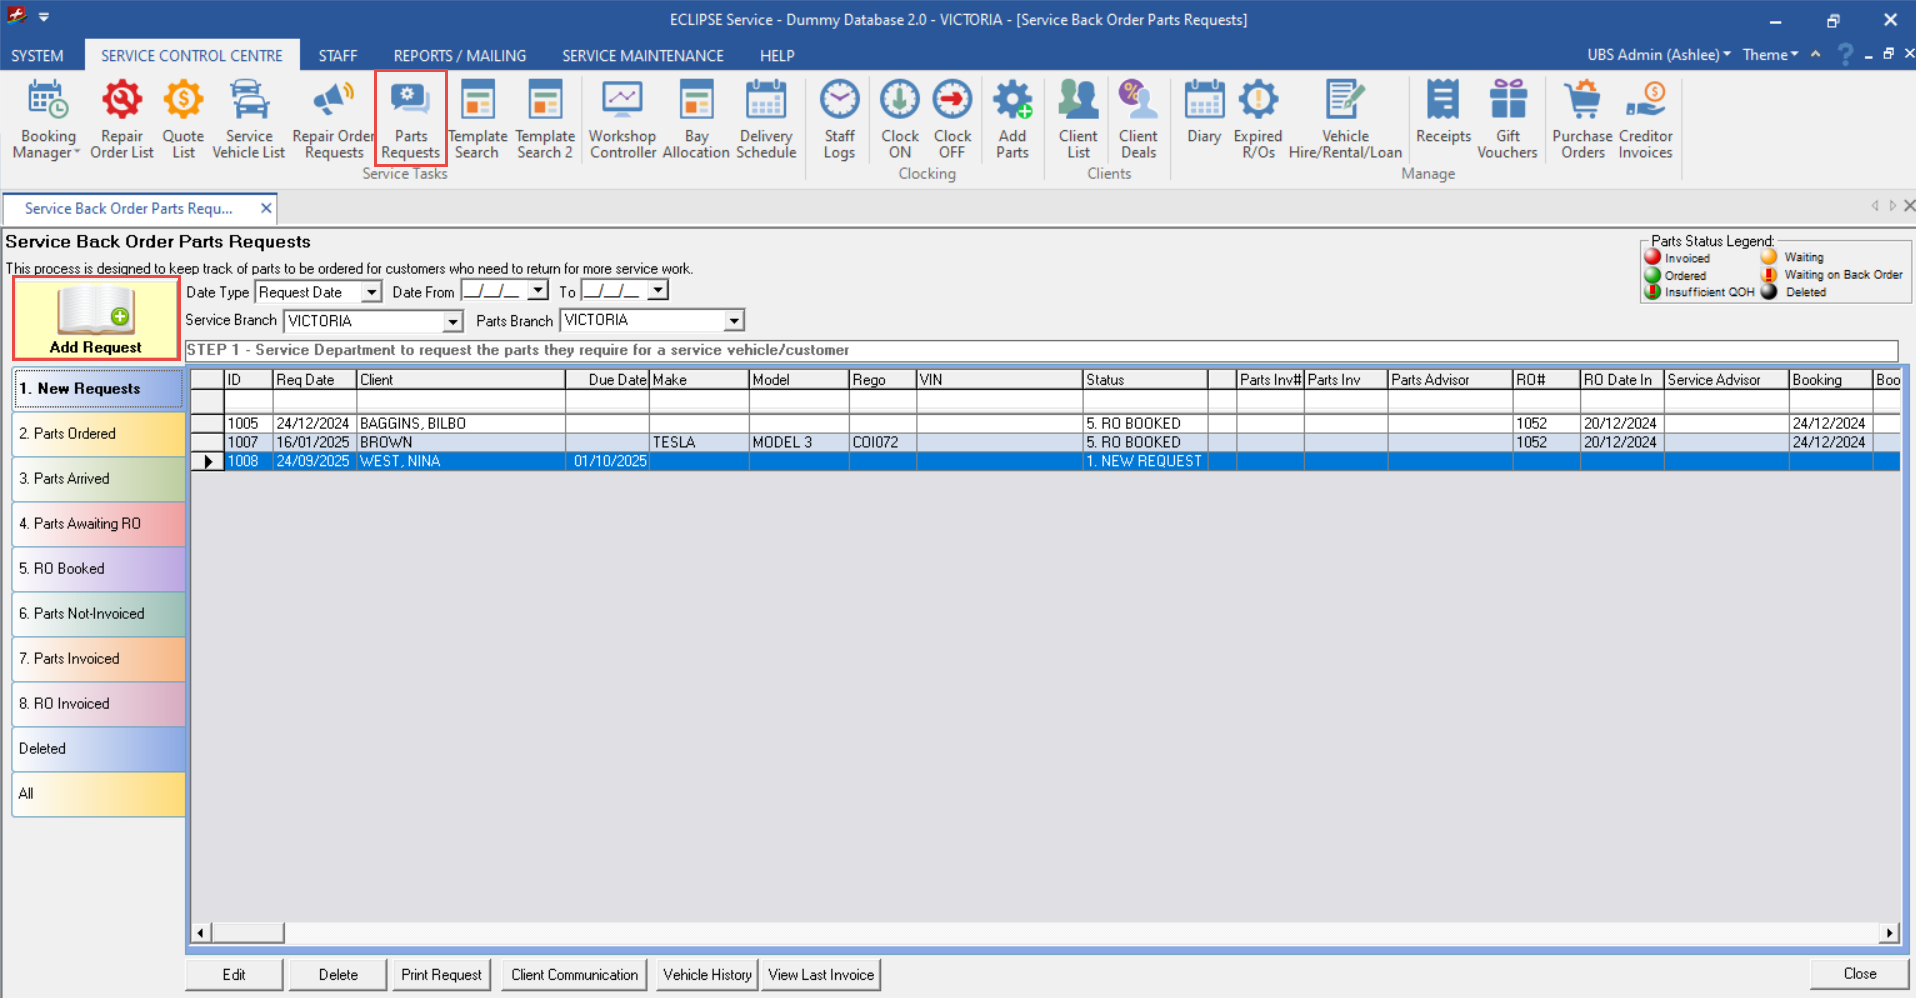1916x998 pixels.
Task: Open the Date From calendar dropdown
Action: pyautogui.click(x=538, y=291)
